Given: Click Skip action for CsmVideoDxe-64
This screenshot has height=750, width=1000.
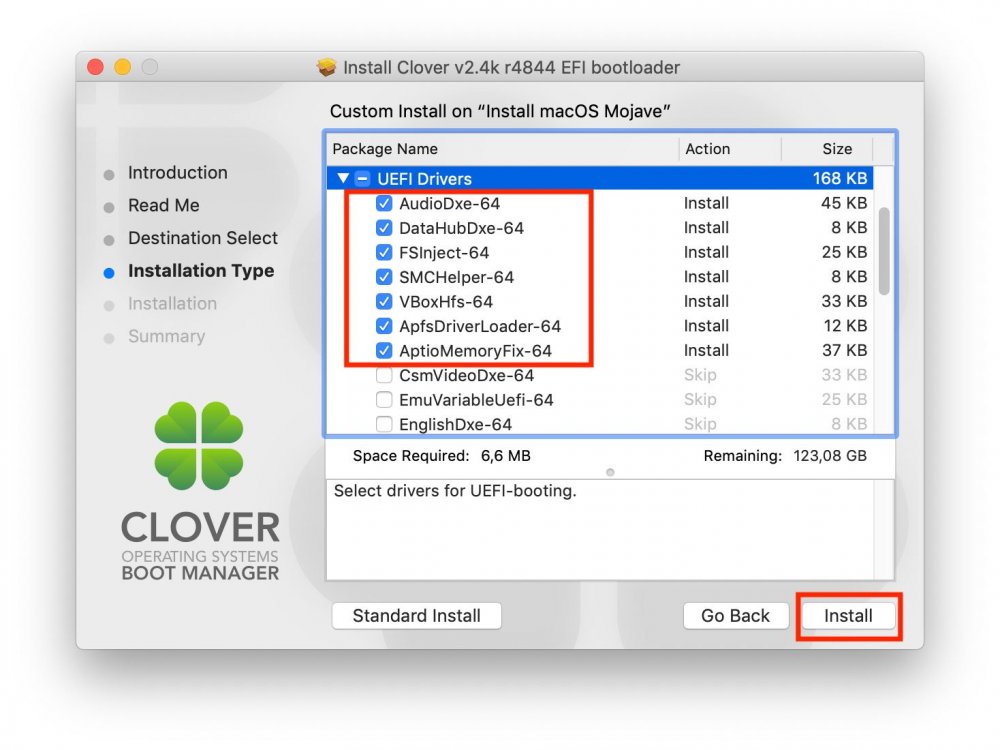Looking at the screenshot, I should (x=700, y=375).
